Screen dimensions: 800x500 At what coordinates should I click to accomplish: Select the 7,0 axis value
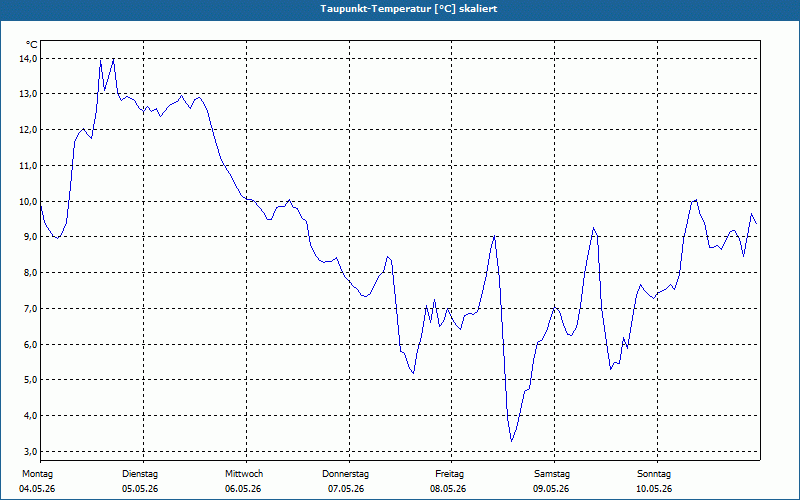pyautogui.click(x=30, y=309)
